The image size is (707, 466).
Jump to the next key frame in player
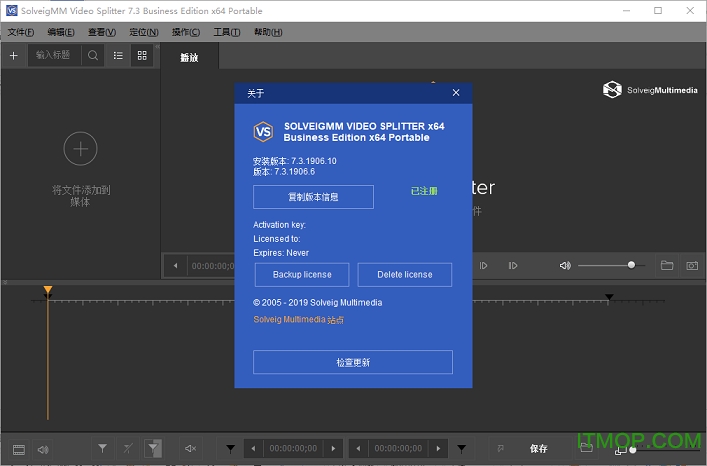pyautogui.click(x=513, y=265)
